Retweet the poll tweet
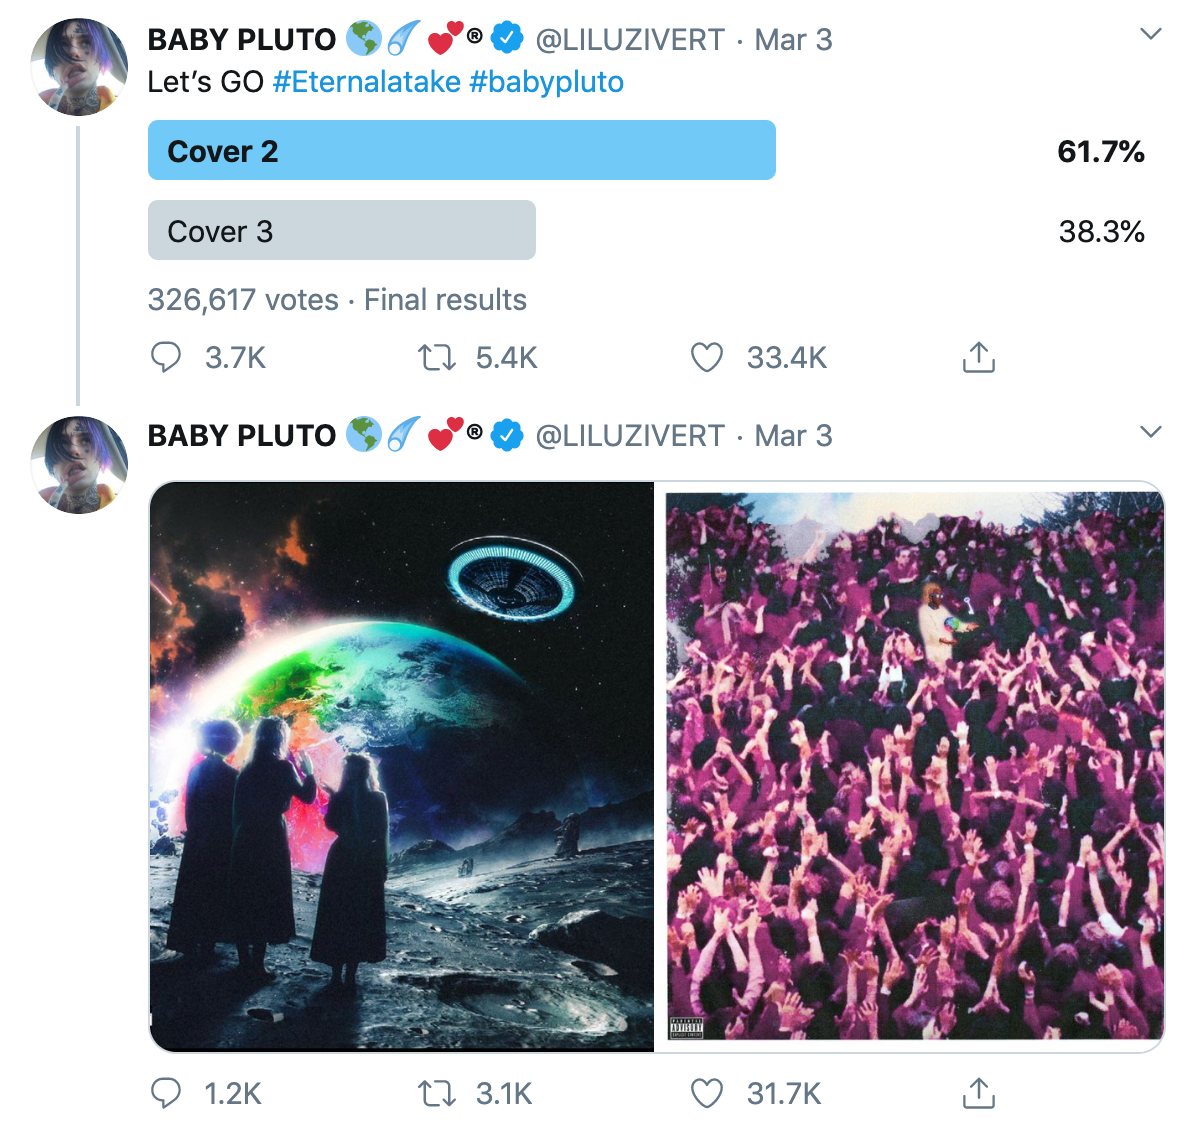Screen dimensions: 1196x1130 (x=436, y=358)
